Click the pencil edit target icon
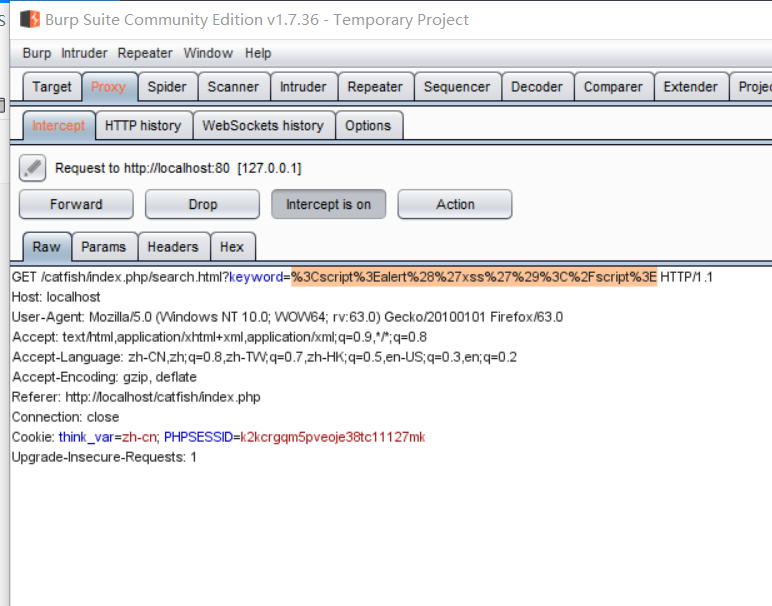 (32, 168)
